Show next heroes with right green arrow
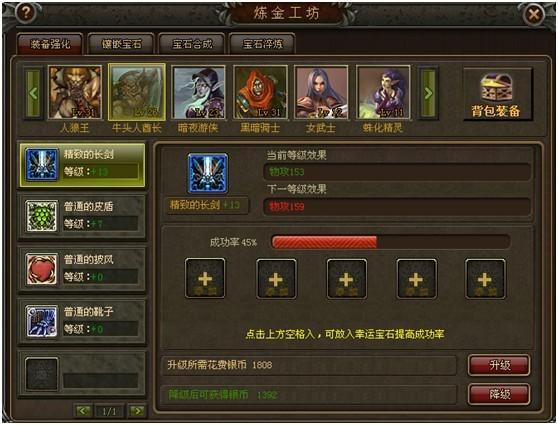Screen dimensions: 558x425 point(428,93)
